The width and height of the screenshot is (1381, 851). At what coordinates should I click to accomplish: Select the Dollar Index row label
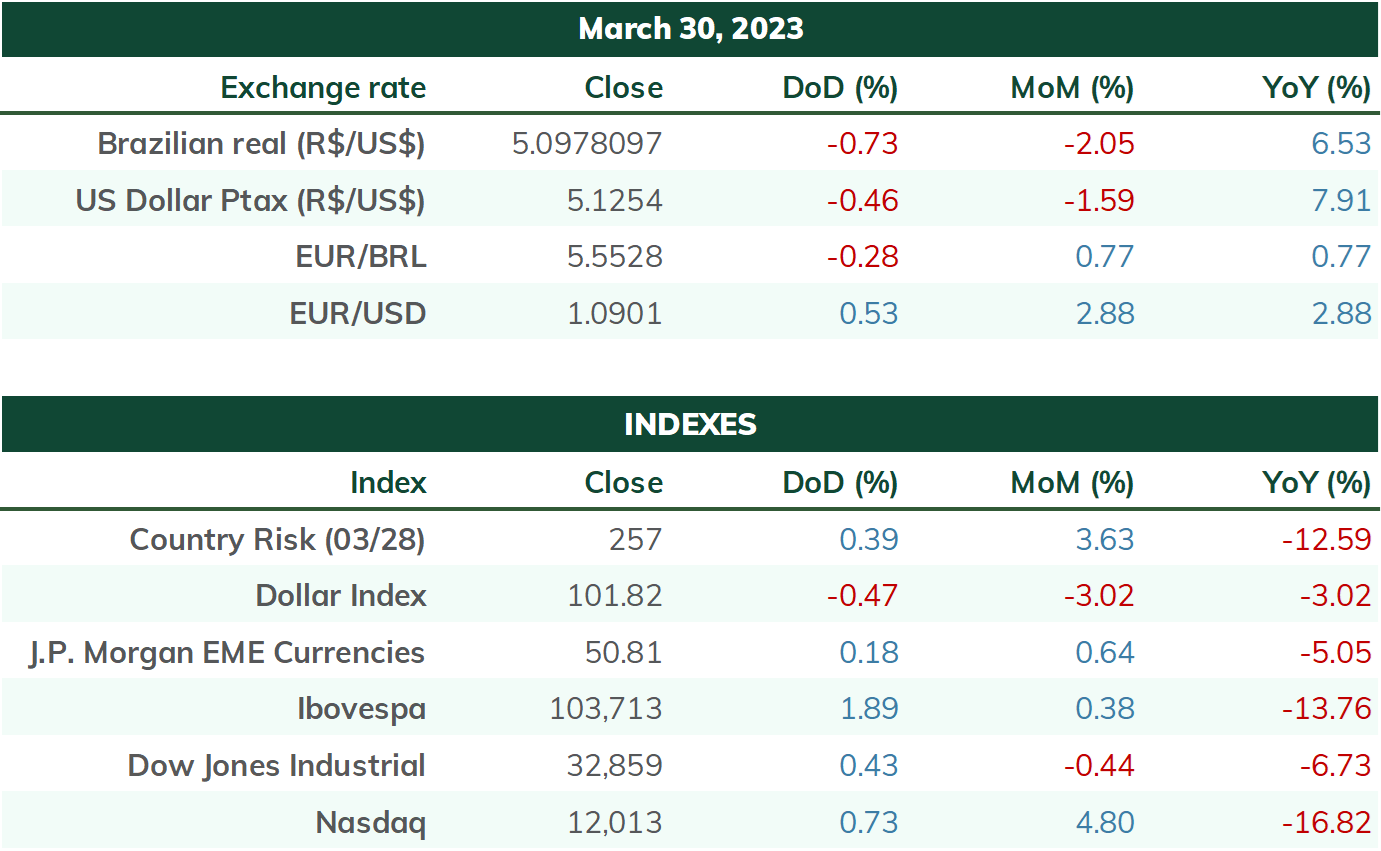click(341, 596)
